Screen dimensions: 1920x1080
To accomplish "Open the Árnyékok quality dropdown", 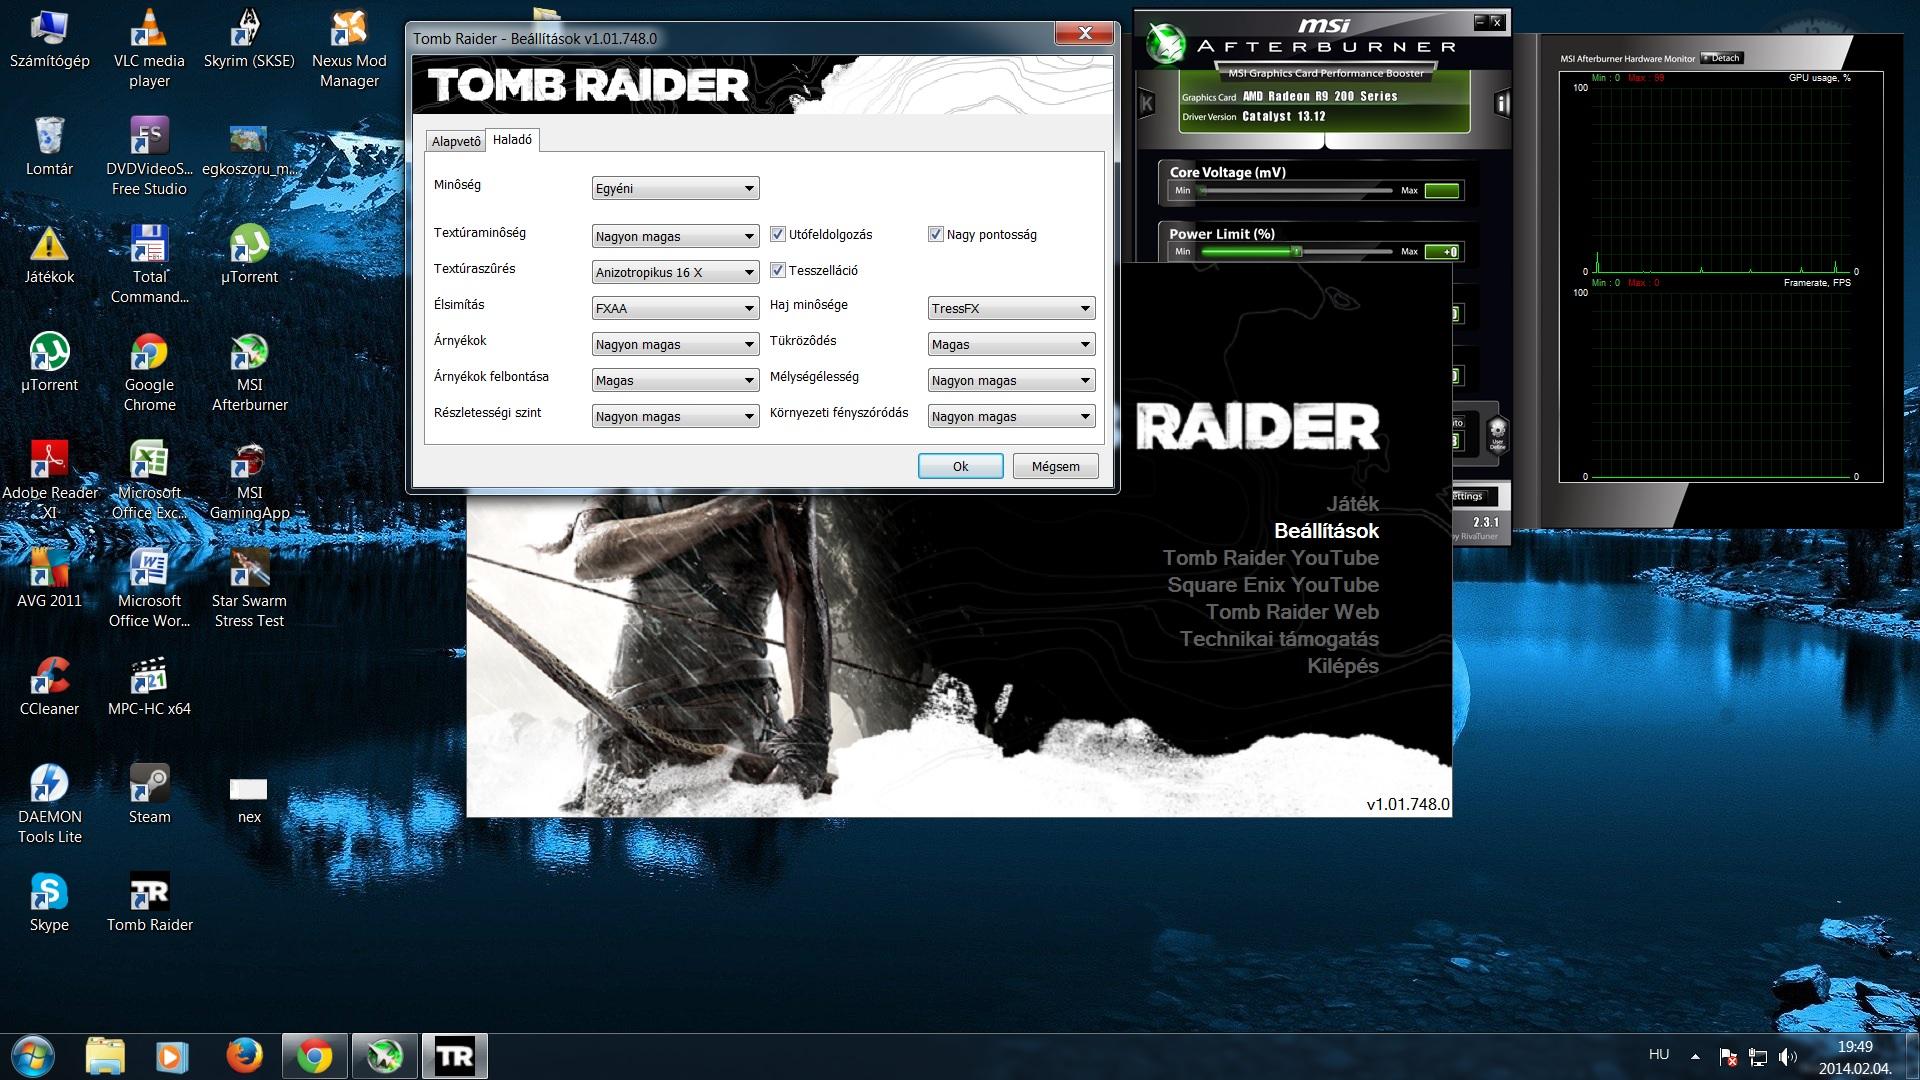I will click(x=675, y=344).
